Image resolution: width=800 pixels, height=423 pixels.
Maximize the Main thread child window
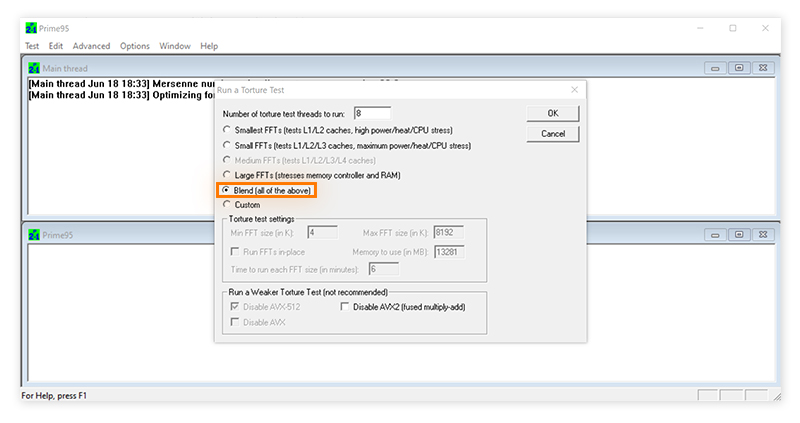pyautogui.click(x=739, y=68)
